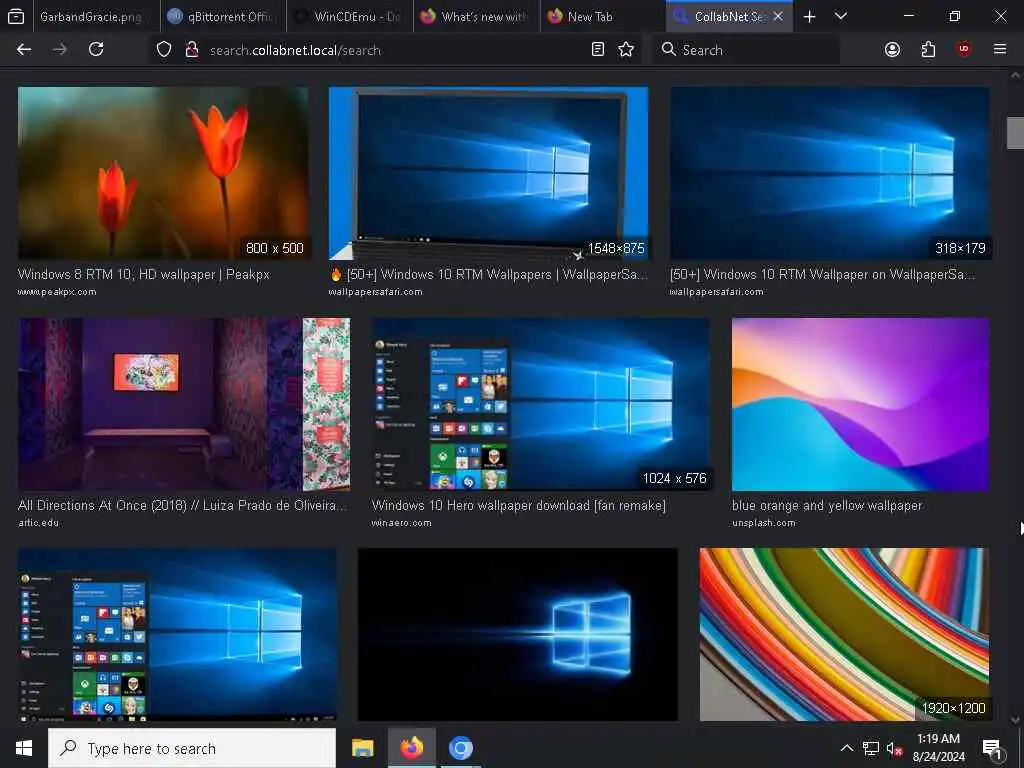Open the clock showing 1:19 AM
1024x768 pixels.
point(938,748)
